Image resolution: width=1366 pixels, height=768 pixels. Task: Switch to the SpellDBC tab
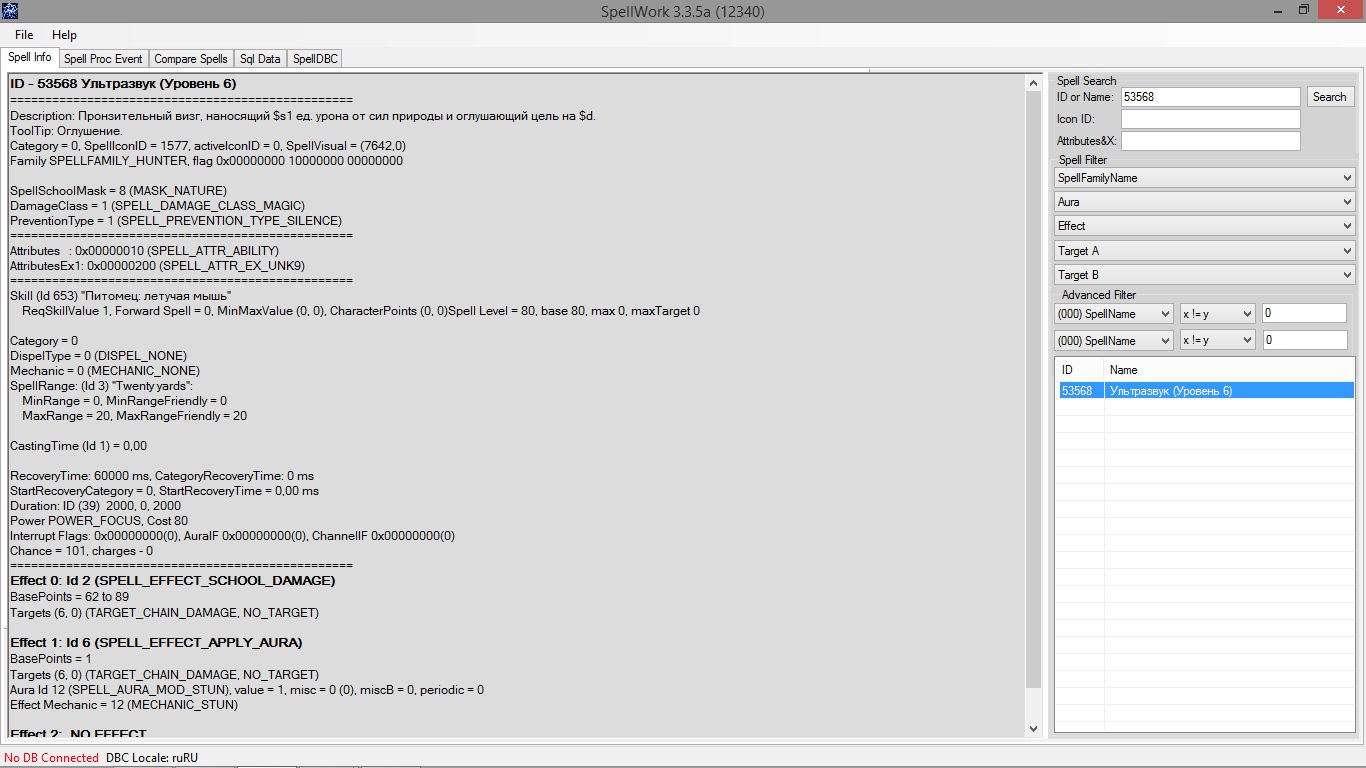(x=315, y=59)
